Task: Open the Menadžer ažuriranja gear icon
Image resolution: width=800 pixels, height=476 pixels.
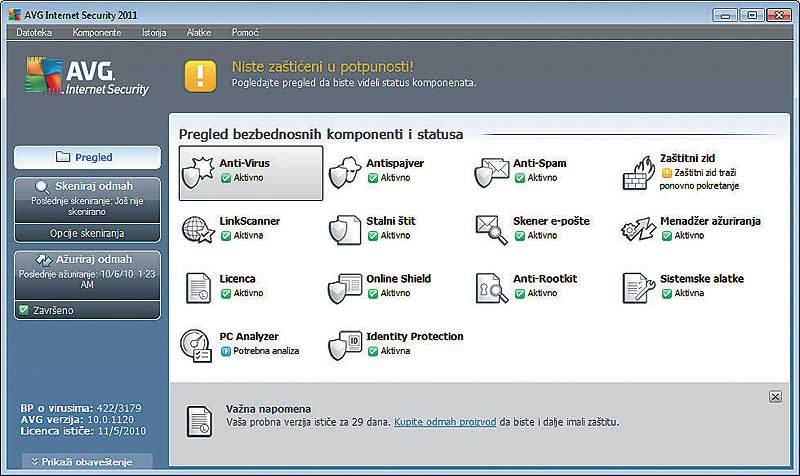Action: point(638,230)
